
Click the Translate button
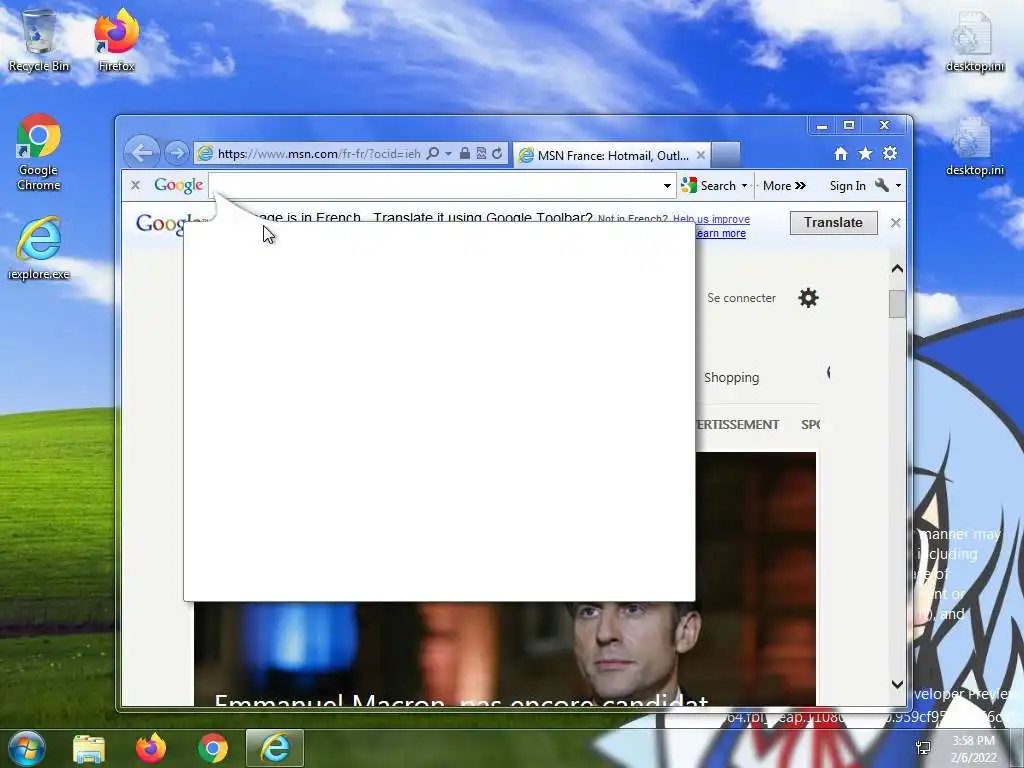tap(833, 223)
